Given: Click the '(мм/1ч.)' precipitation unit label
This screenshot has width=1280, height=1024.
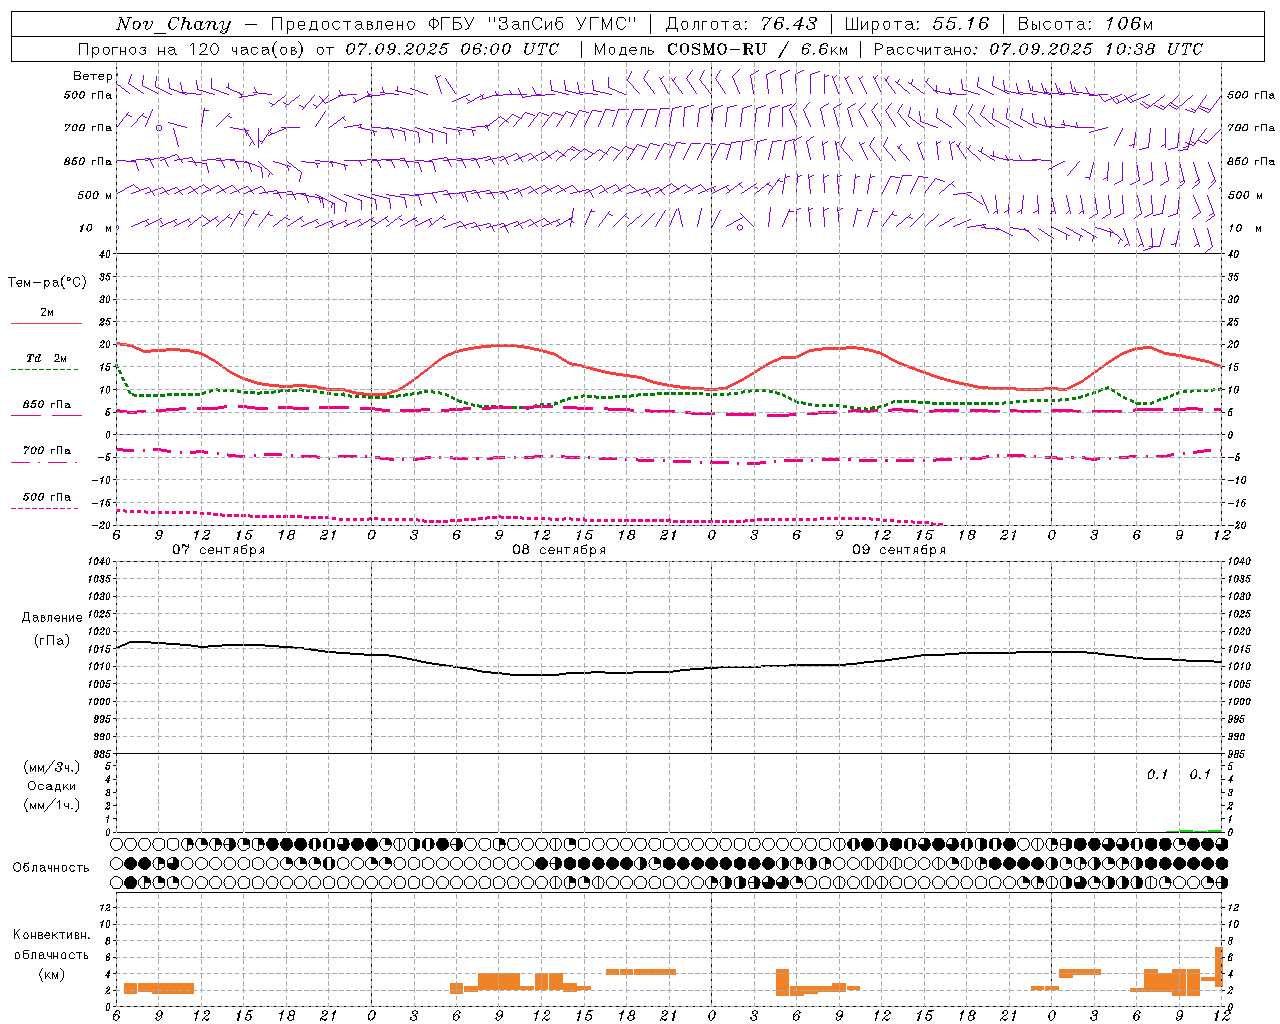Looking at the screenshot, I should pos(52,805).
